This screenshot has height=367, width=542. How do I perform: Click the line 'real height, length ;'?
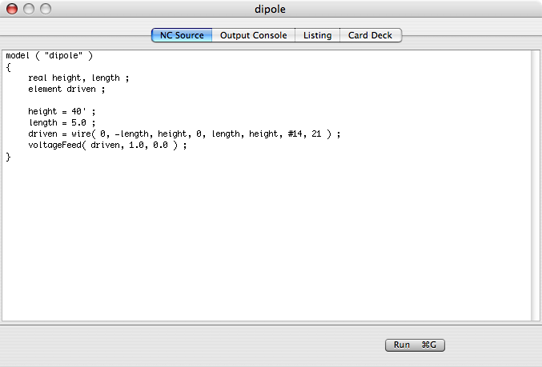[x=78, y=78]
